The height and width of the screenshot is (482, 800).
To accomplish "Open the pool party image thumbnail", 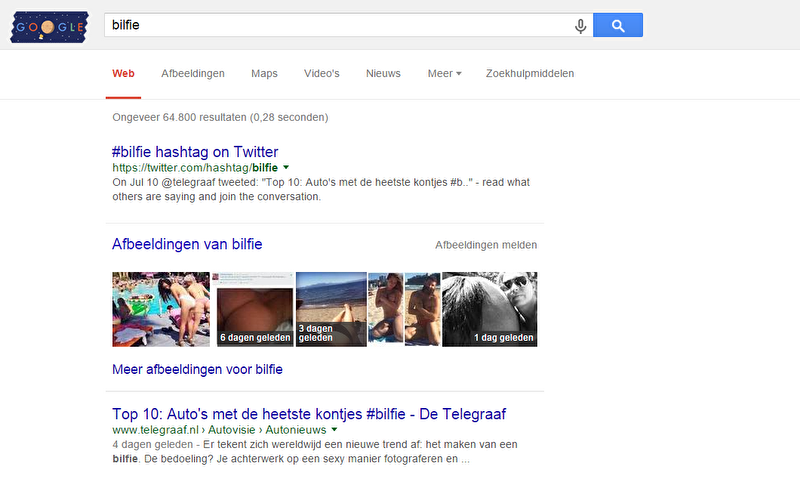I will click(x=161, y=309).
